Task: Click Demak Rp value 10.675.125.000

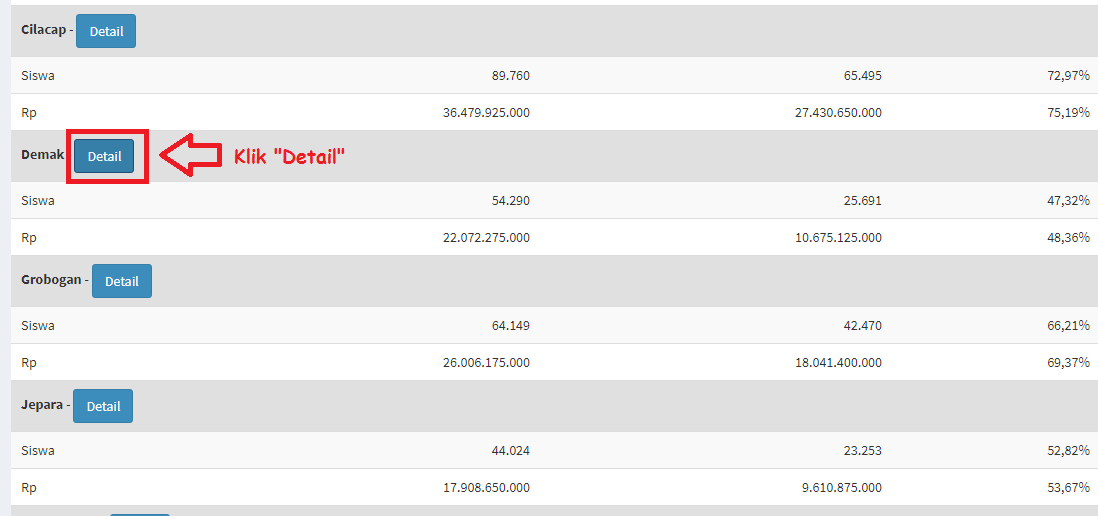Action: (x=839, y=237)
